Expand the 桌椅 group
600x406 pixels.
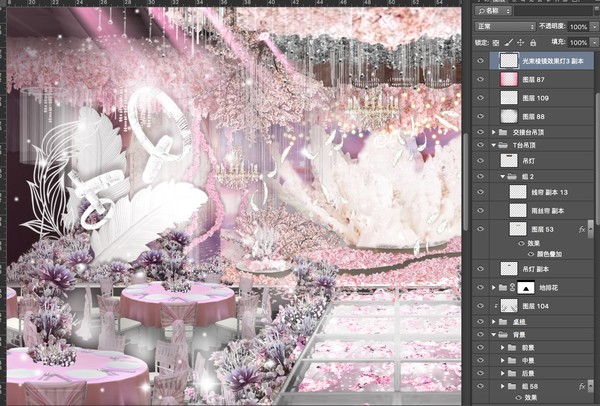point(494,322)
